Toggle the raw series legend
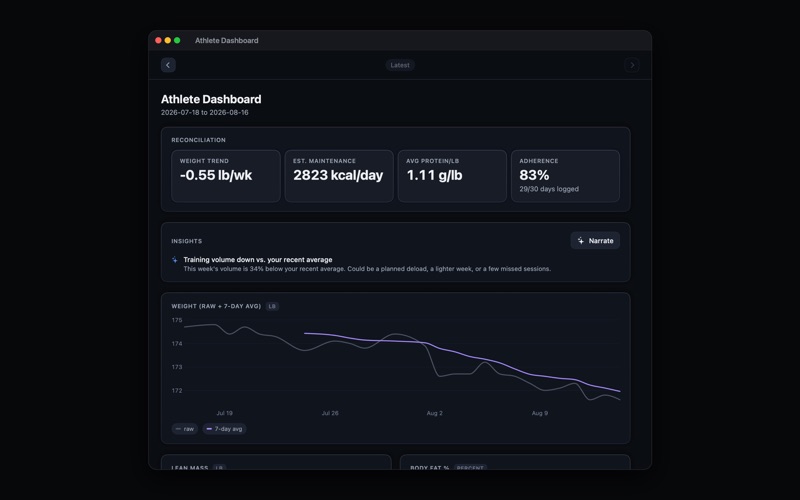This screenshot has height=500, width=800. point(185,429)
